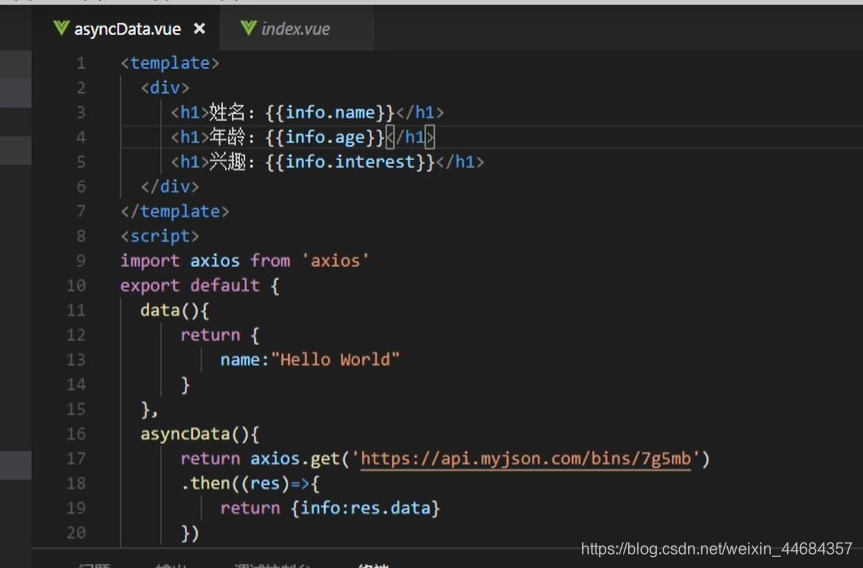Click the script tag on line 8
The width and height of the screenshot is (863, 568).
coord(160,236)
